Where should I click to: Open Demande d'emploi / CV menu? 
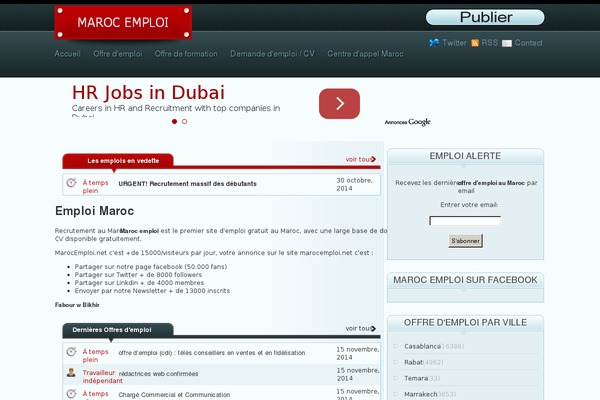[272, 54]
